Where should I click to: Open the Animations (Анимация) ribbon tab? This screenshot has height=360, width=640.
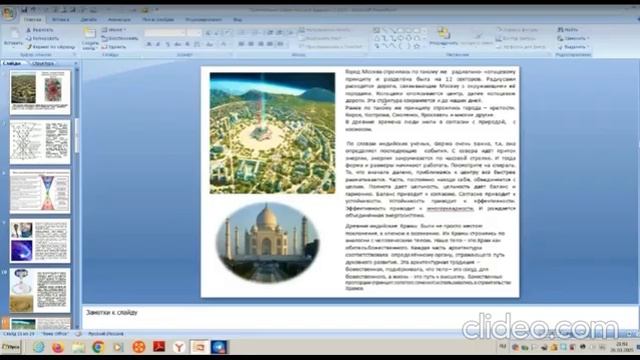click(x=119, y=20)
